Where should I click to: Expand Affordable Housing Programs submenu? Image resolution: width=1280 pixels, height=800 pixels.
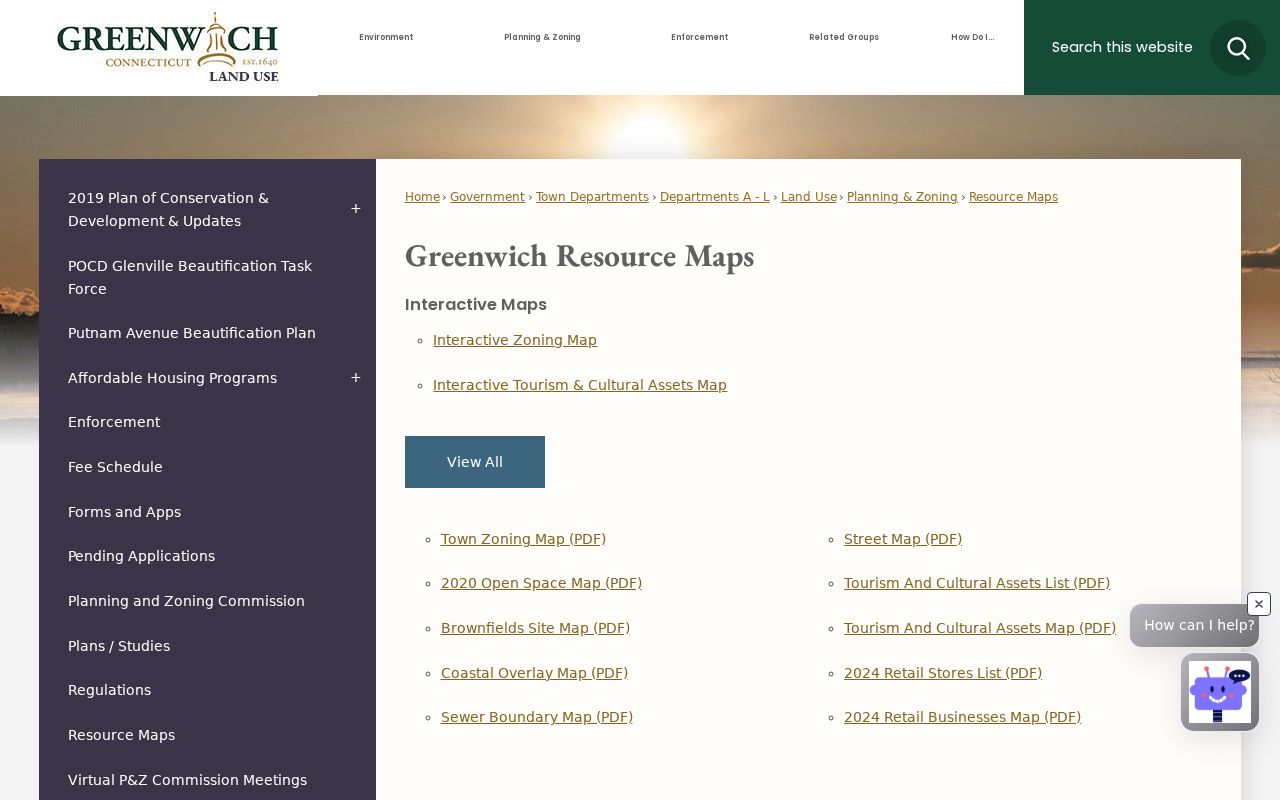[355, 378]
